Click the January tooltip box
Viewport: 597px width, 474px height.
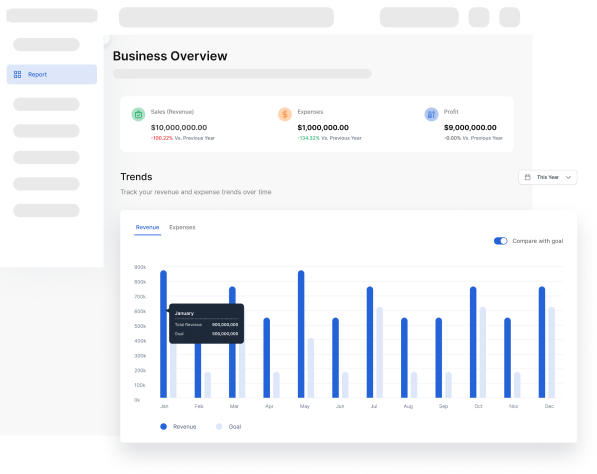point(206,324)
